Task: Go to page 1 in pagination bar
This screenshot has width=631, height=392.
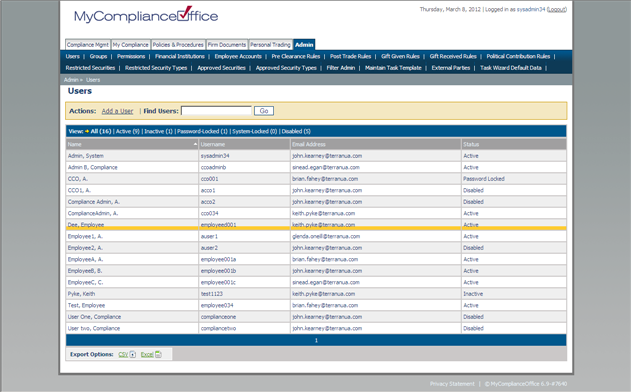Action: [x=316, y=340]
